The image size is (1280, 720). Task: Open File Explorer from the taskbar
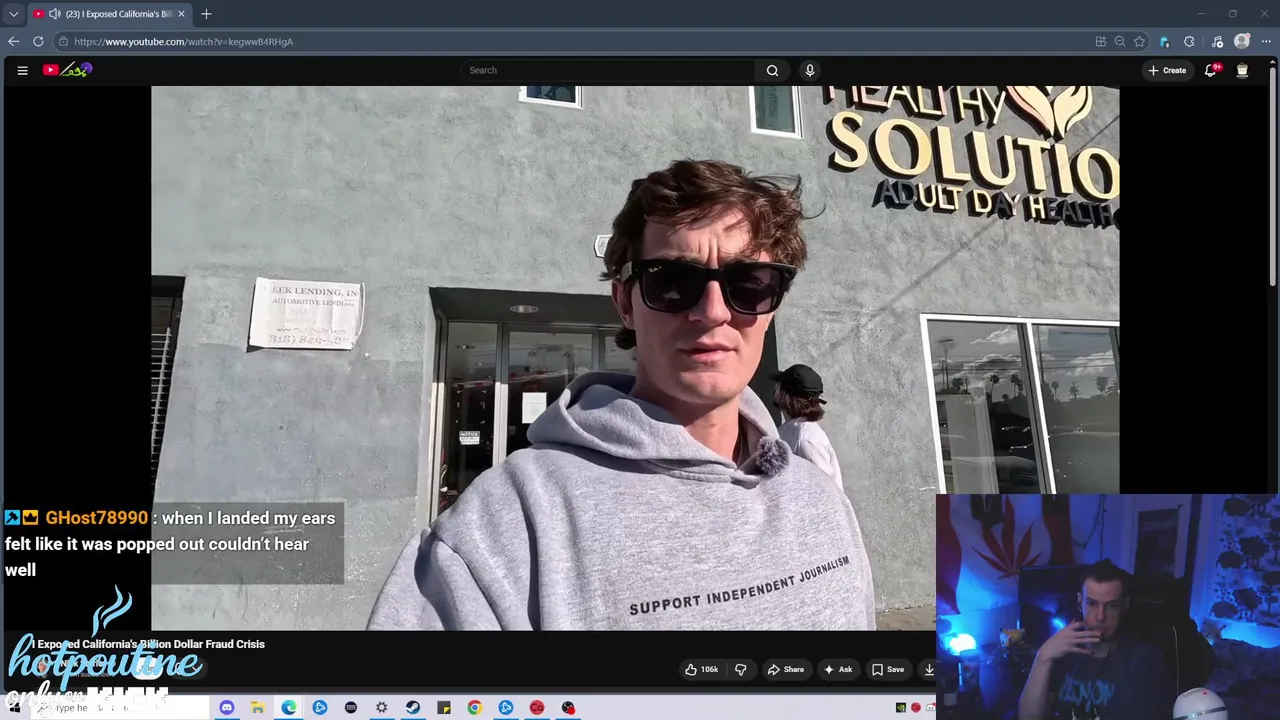[x=258, y=708]
